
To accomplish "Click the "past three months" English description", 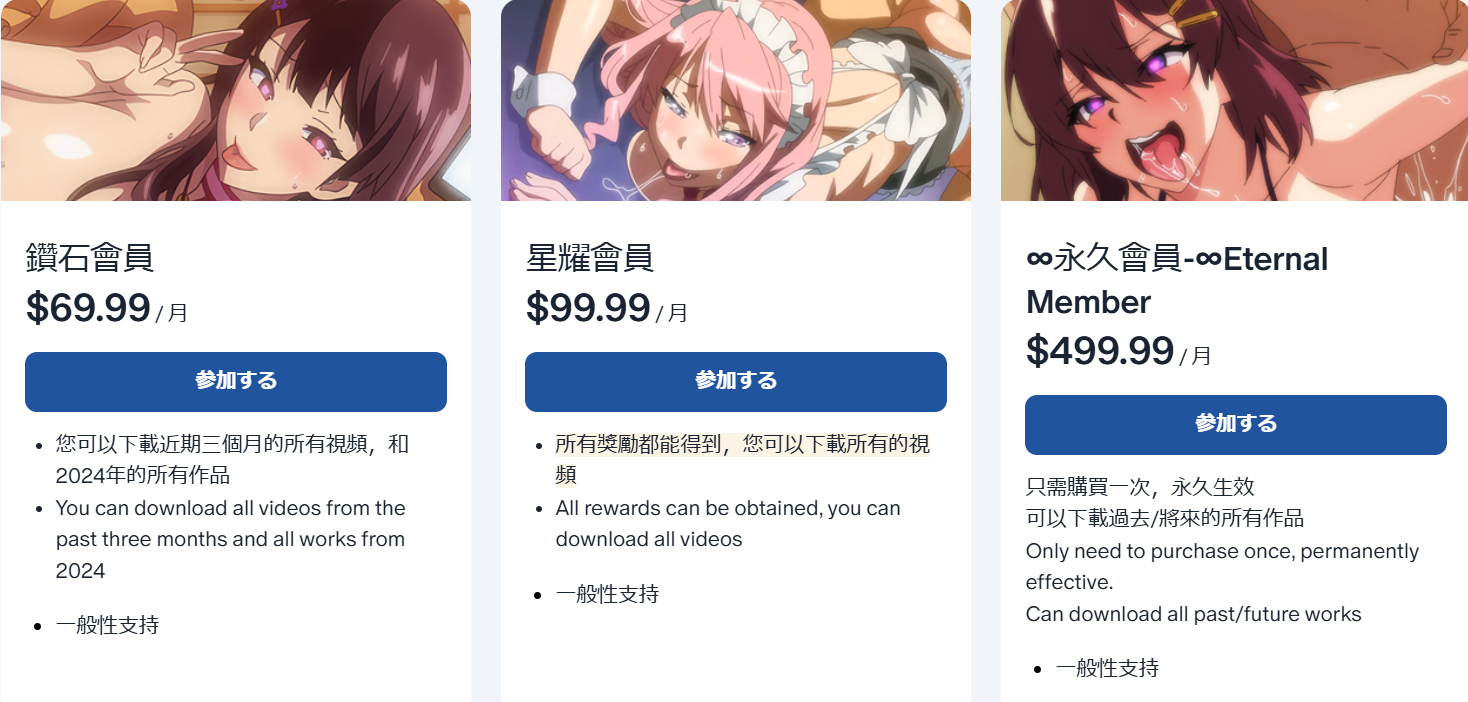I will [x=230, y=539].
